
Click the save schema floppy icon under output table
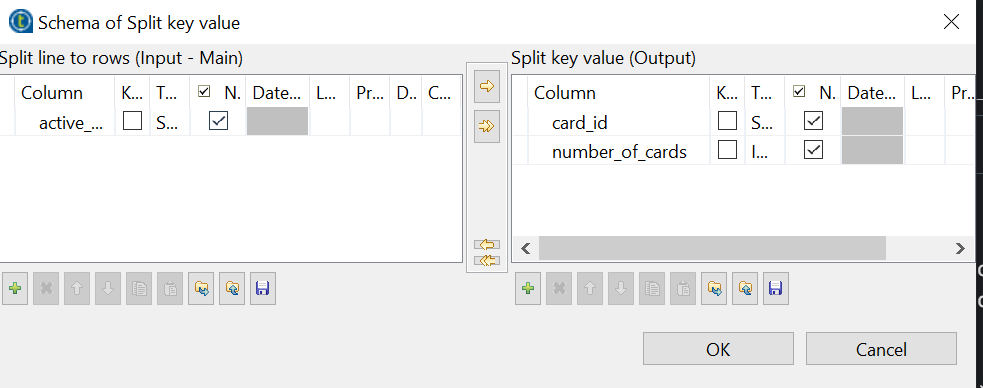click(775, 288)
